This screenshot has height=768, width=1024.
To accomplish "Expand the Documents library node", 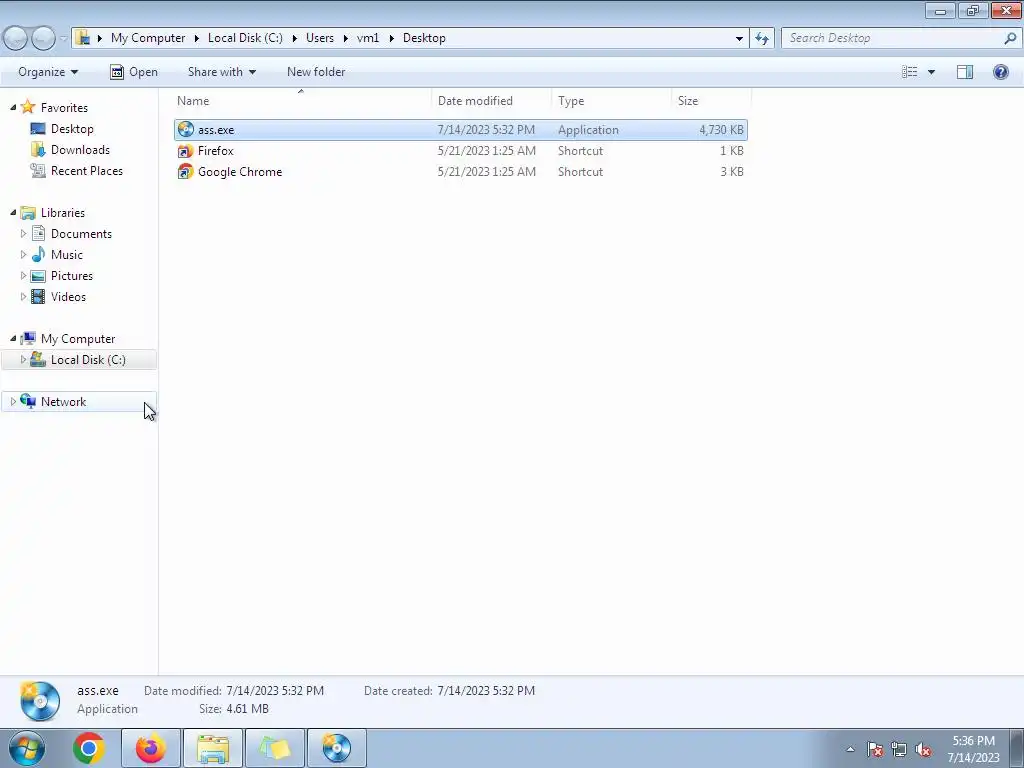I will click(x=24, y=234).
